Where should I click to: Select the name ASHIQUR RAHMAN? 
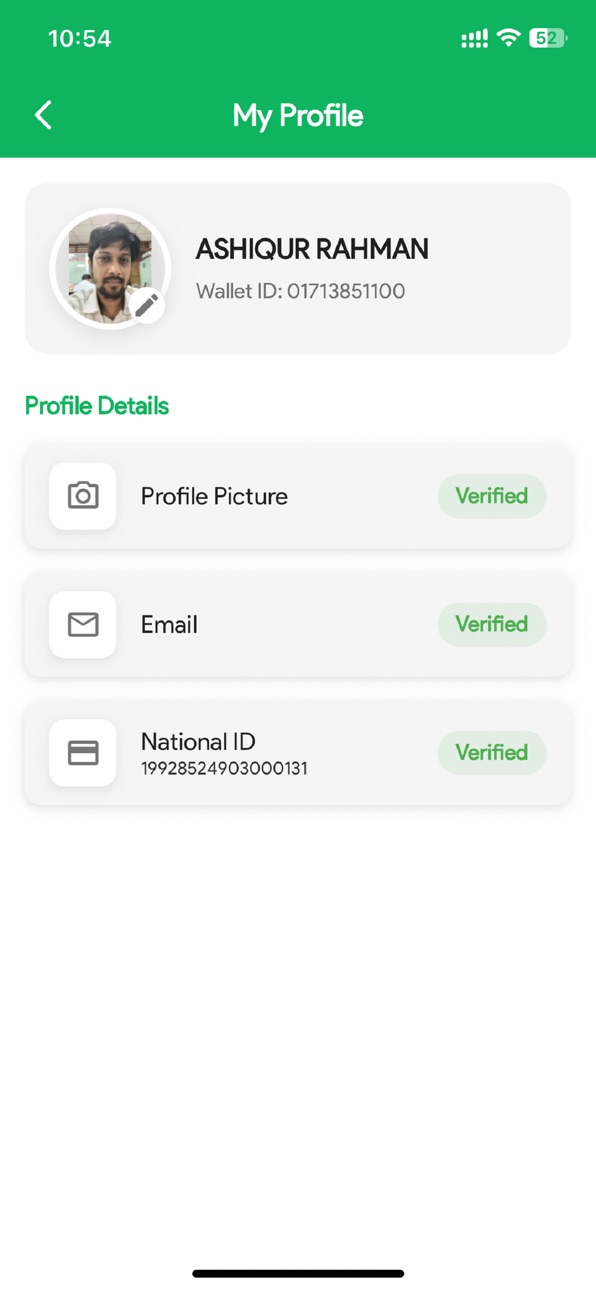tap(312, 250)
